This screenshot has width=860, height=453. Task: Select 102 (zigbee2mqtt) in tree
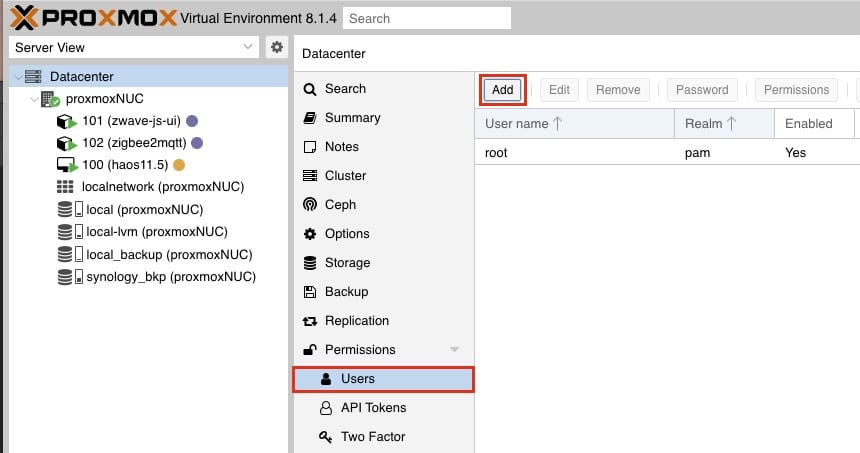pos(134,143)
